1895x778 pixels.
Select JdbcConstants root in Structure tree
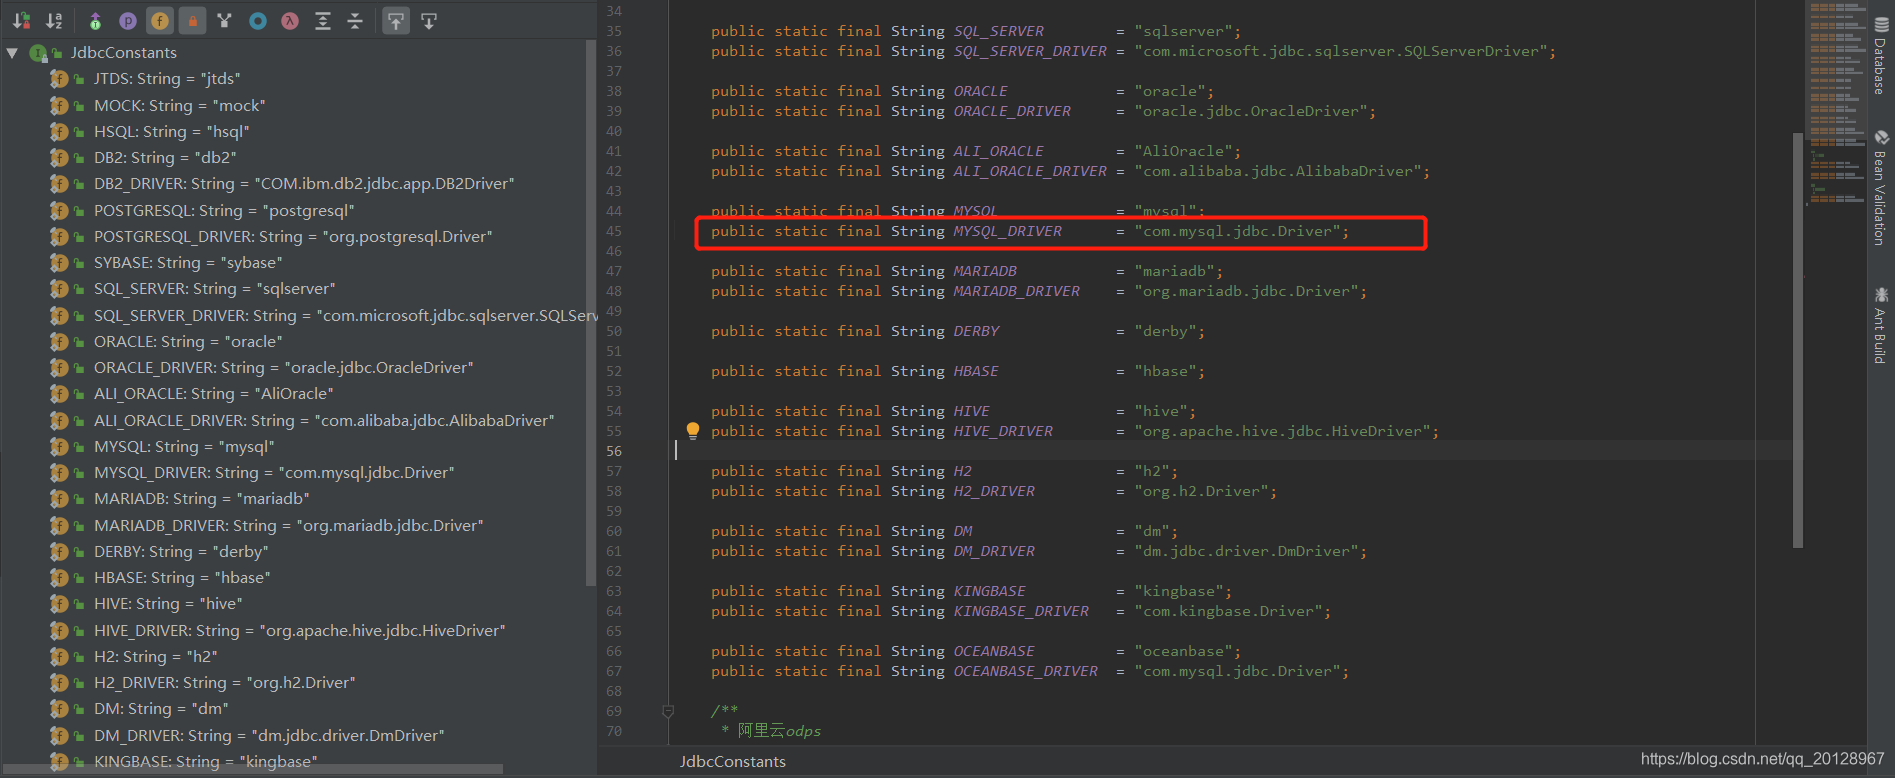click(123, 53)
